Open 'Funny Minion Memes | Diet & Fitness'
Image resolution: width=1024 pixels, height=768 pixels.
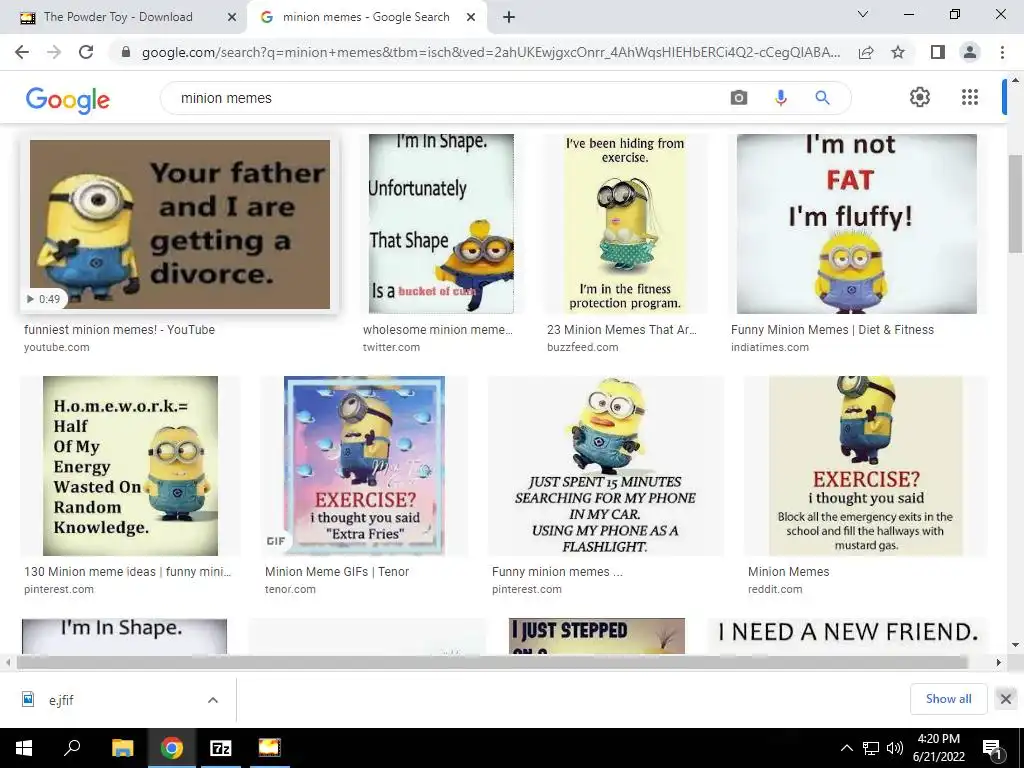(x=832, y=330)
